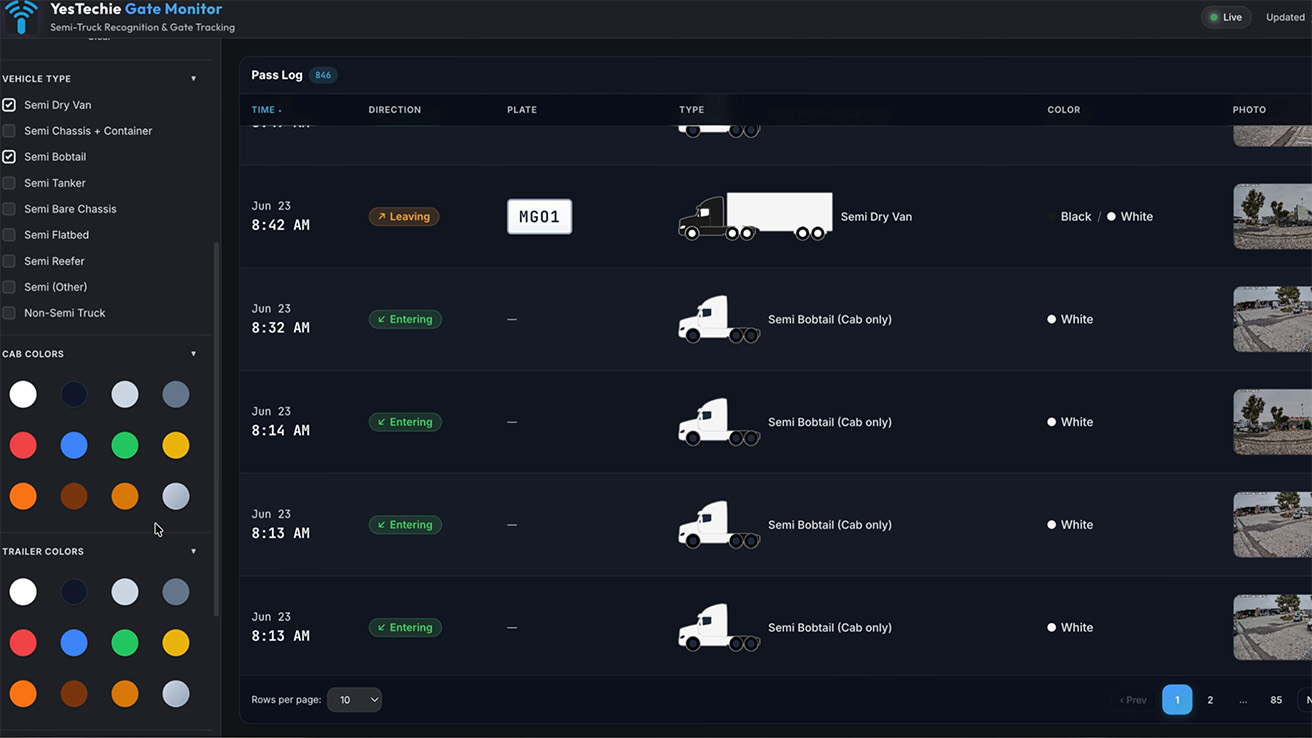
Task: Jump to page 85
Action: click(1276, 700)
